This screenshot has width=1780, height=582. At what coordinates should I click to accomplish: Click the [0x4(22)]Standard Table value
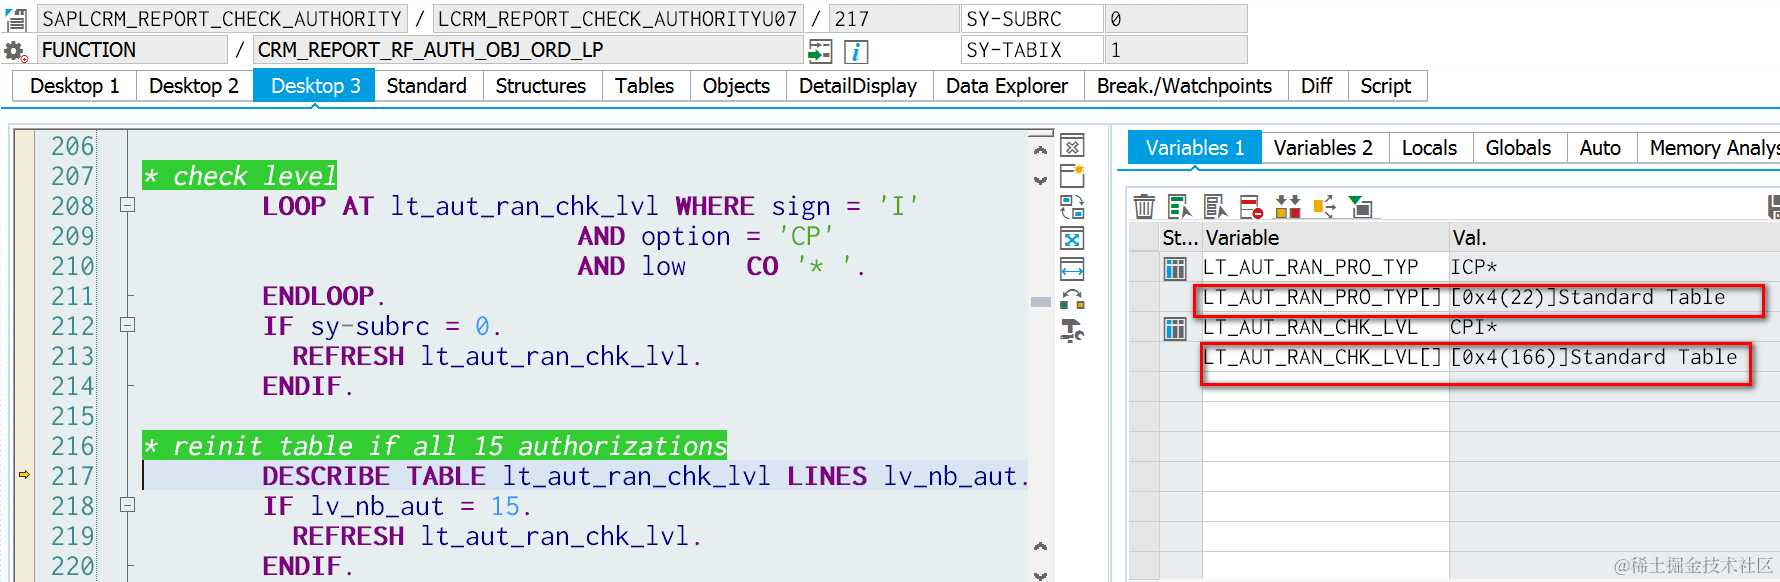click(x=1588, y=297)
